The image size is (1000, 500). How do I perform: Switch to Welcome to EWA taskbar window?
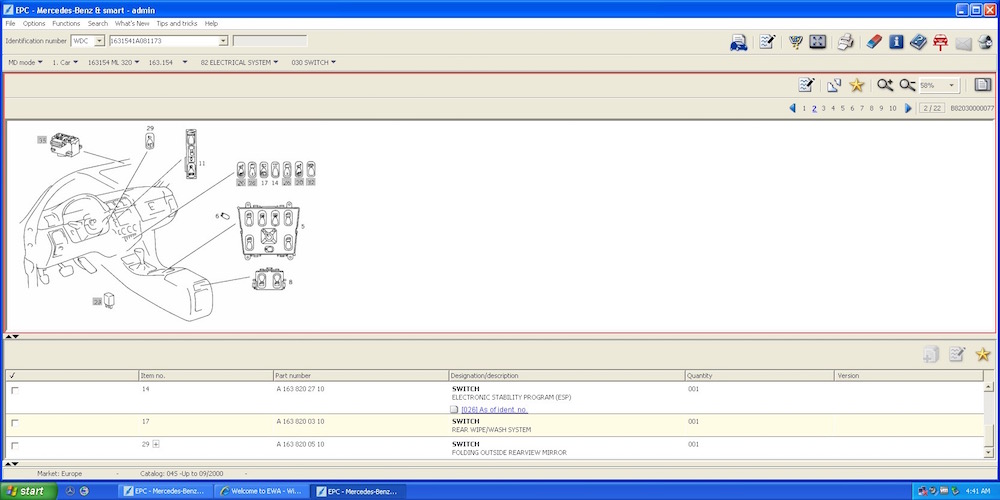260,491
